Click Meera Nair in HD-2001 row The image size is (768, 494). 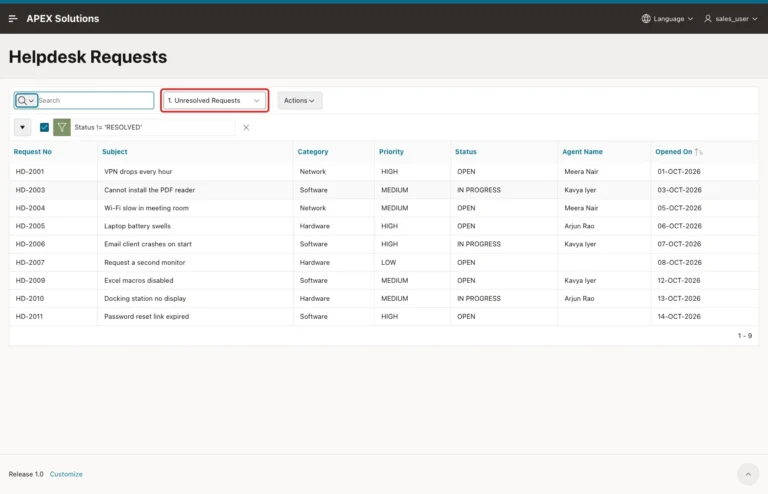581,171
